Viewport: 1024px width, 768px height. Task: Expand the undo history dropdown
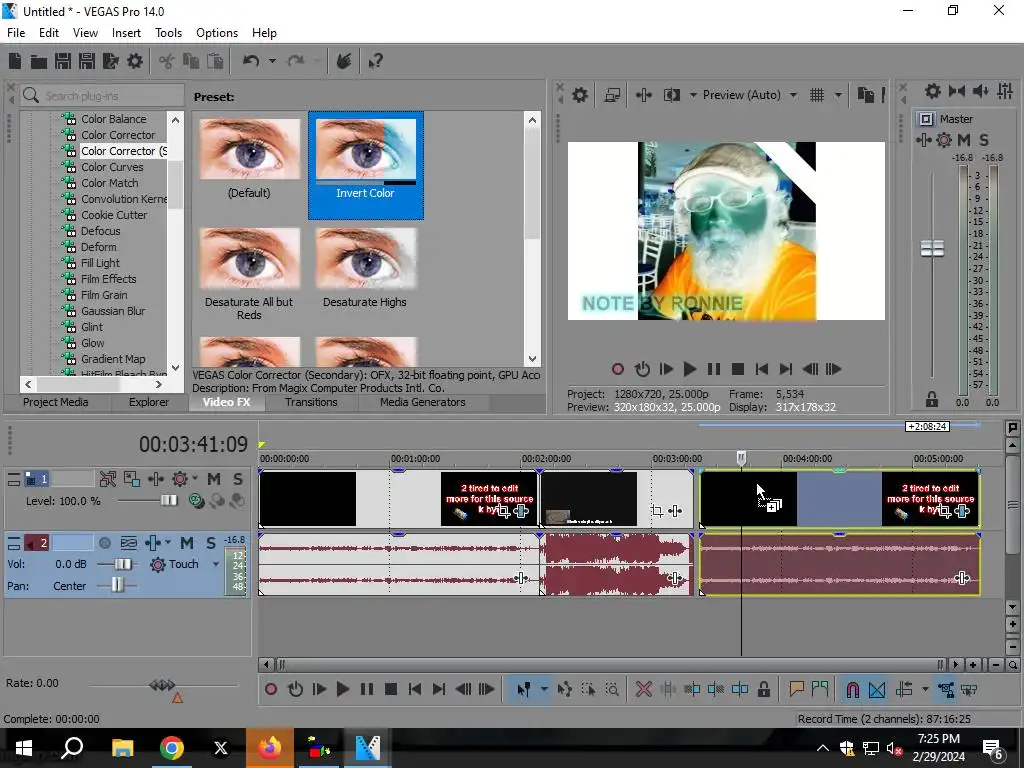[272, 61]
